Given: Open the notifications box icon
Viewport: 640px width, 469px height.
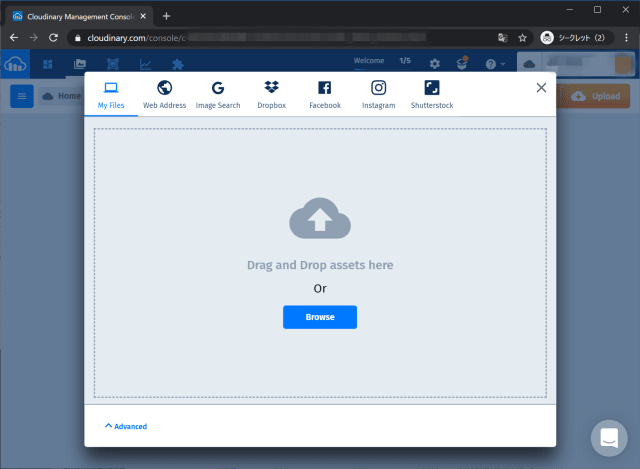Looking at the screenshot, I should point(462,64).
